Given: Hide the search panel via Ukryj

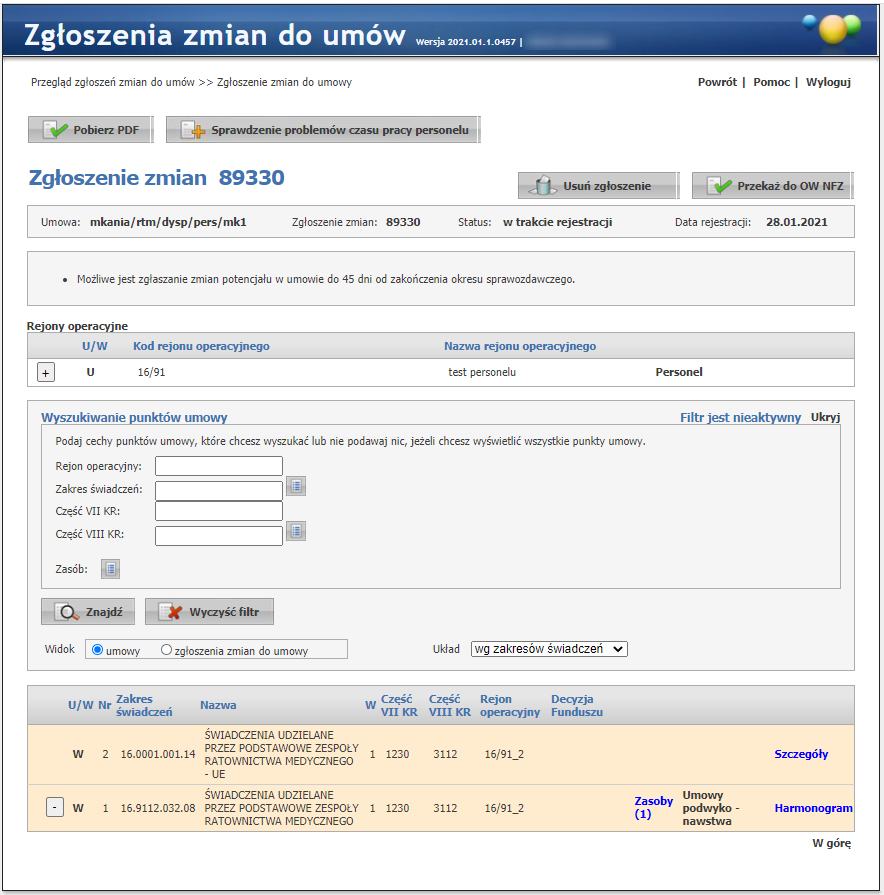Looking at the screenshot, I should click(826, 418).
